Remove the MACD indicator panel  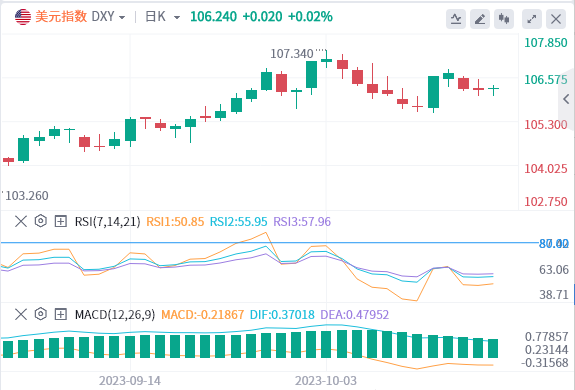pos(21,314)
